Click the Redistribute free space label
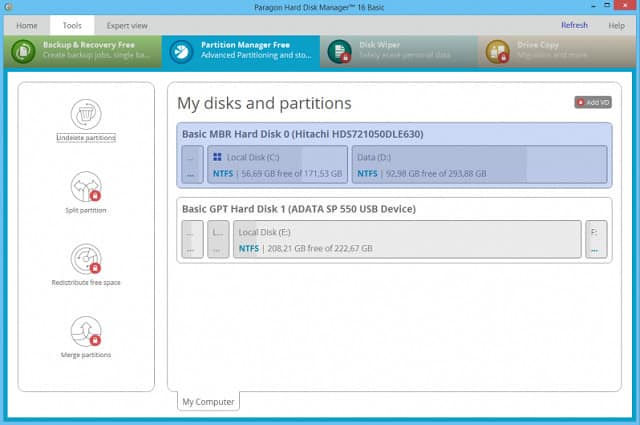Viewport: 640px width, 425px height. [x=86, y=283]
